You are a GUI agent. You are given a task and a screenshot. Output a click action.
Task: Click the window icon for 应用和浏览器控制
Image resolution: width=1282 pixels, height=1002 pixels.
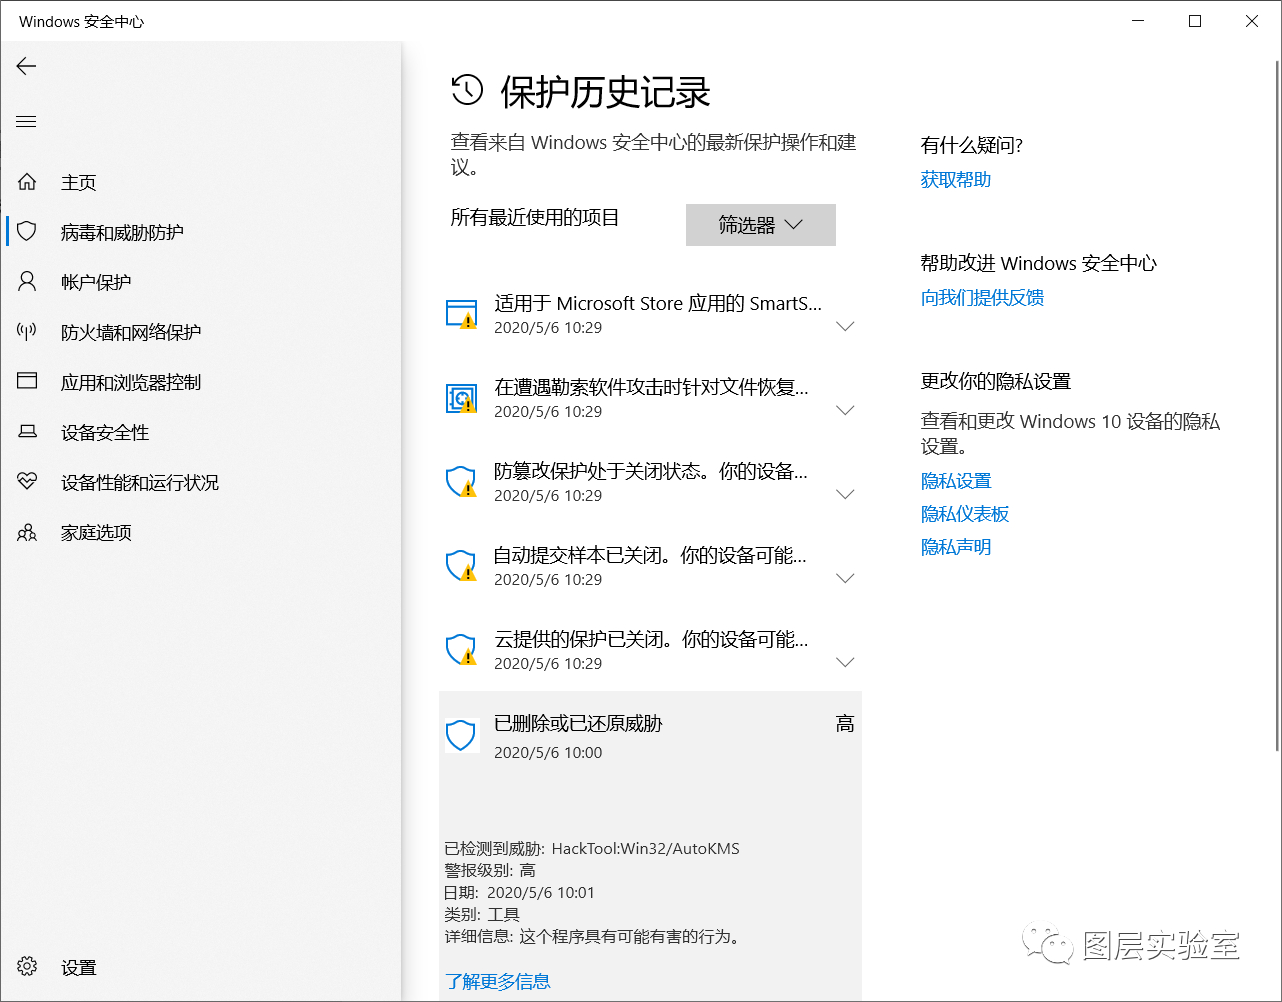click(x=27, y=381)
